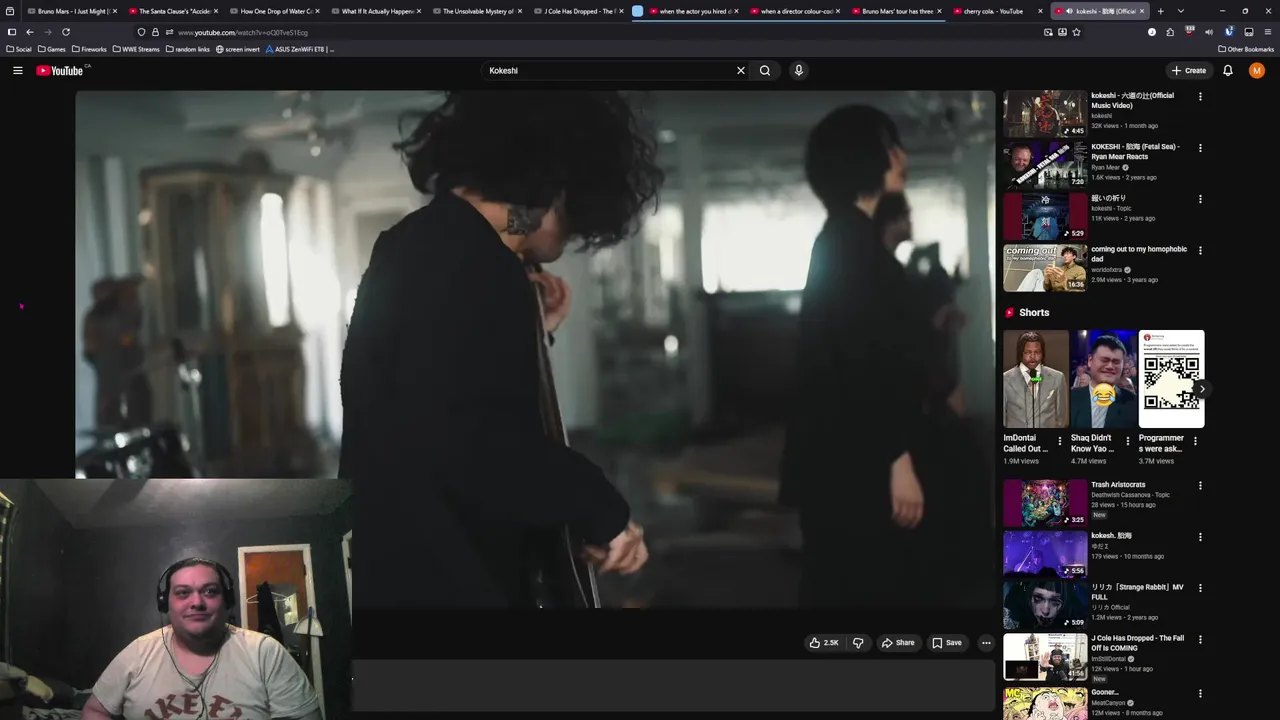Open new browser tab
Screen dimensions: 1280x720
click(1161, 11)
